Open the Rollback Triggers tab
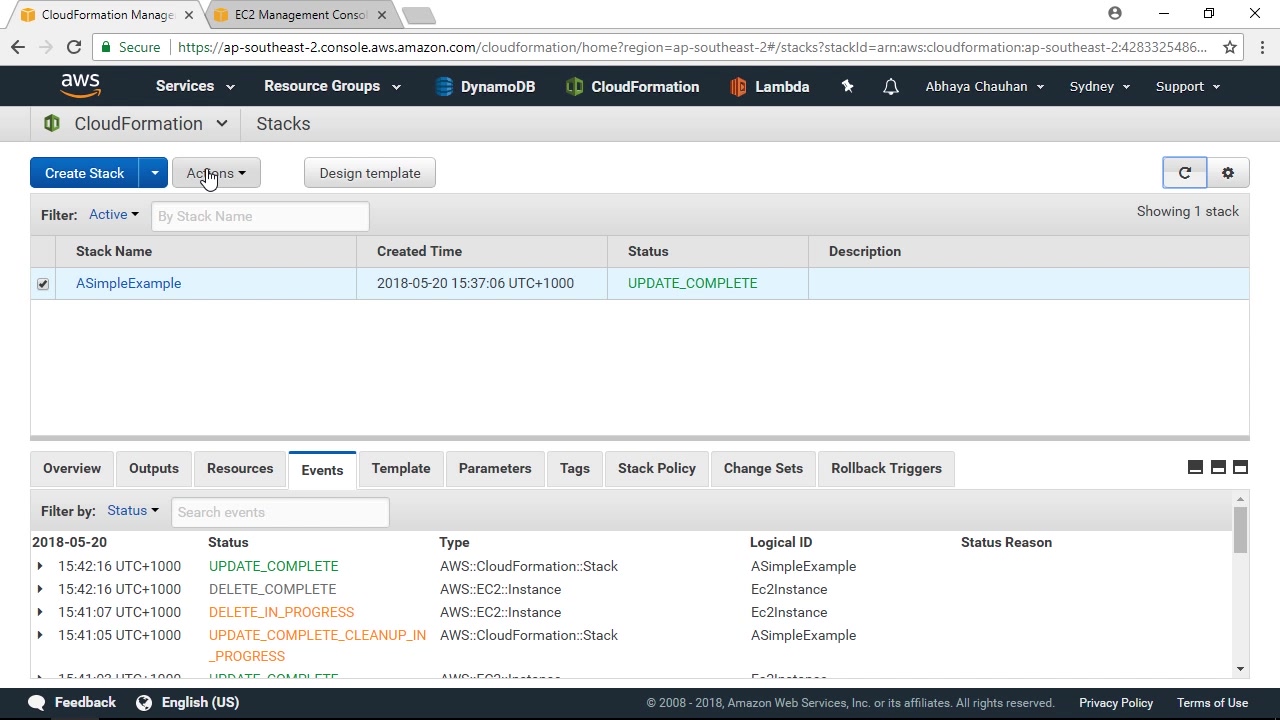The width and height of the screenshot is (1280, 720). (x=886, y=468)
